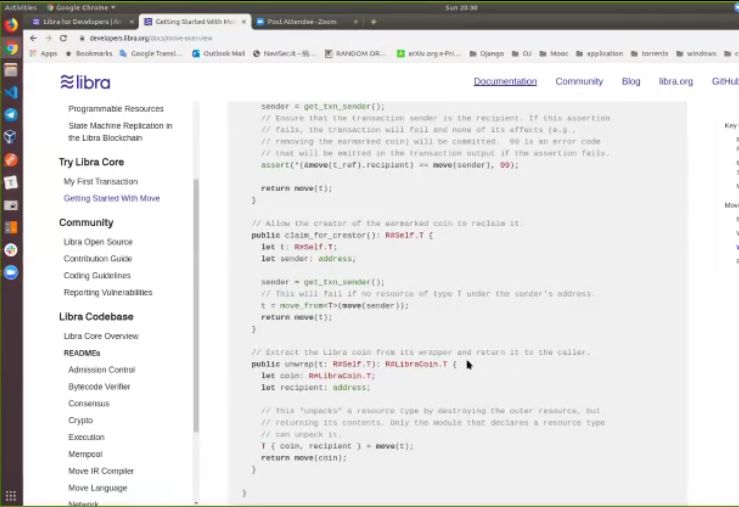Close the Libra for Developers tab

pyautogui.click(x=131, y=22)
